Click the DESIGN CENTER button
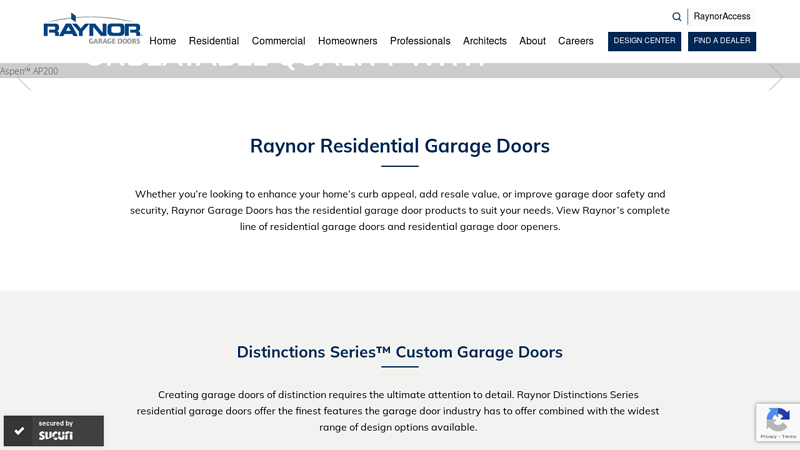The width and height of the screenshot is (800, 450). click(644, 41)
